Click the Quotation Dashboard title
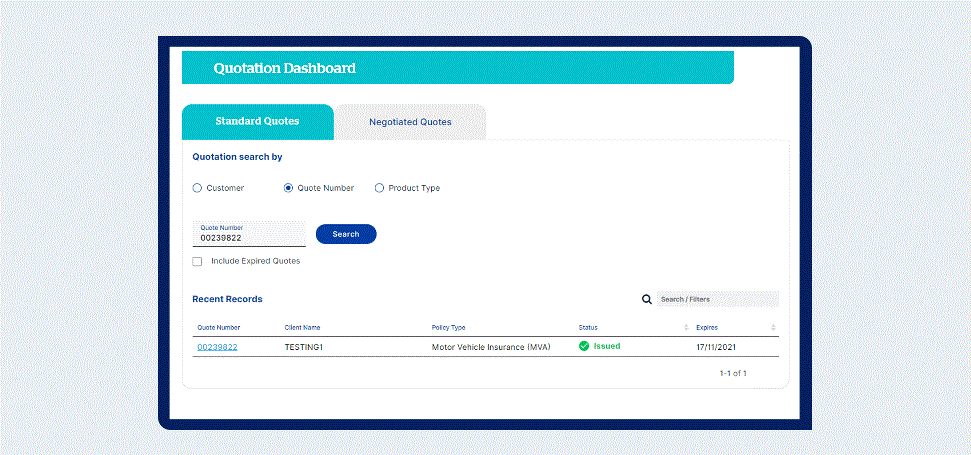 point(285,68)
